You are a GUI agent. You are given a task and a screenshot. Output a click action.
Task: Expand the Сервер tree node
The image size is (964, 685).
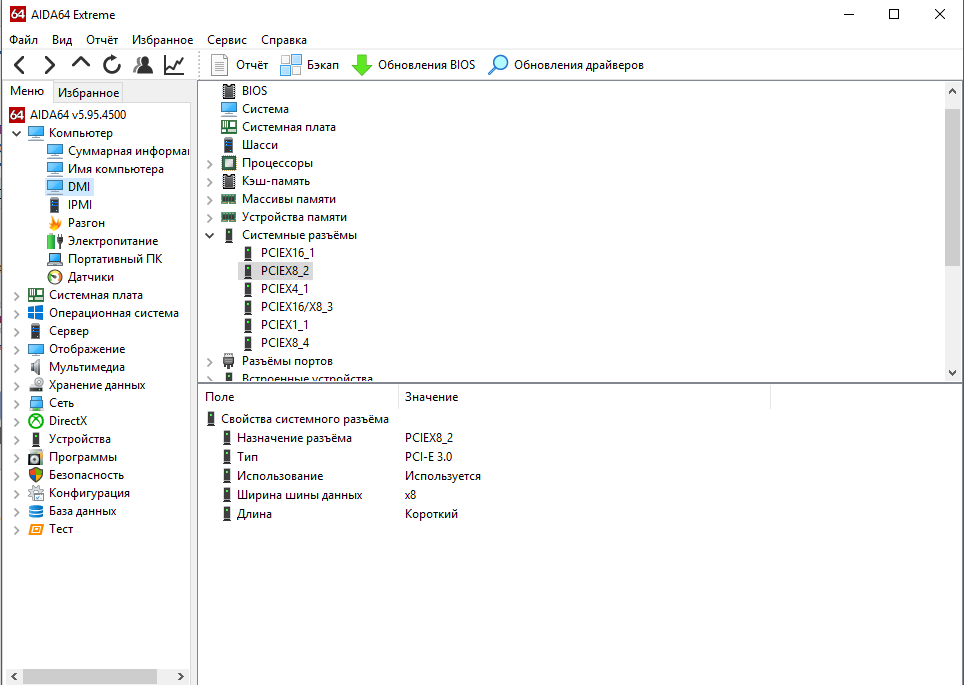coord(17,331)
